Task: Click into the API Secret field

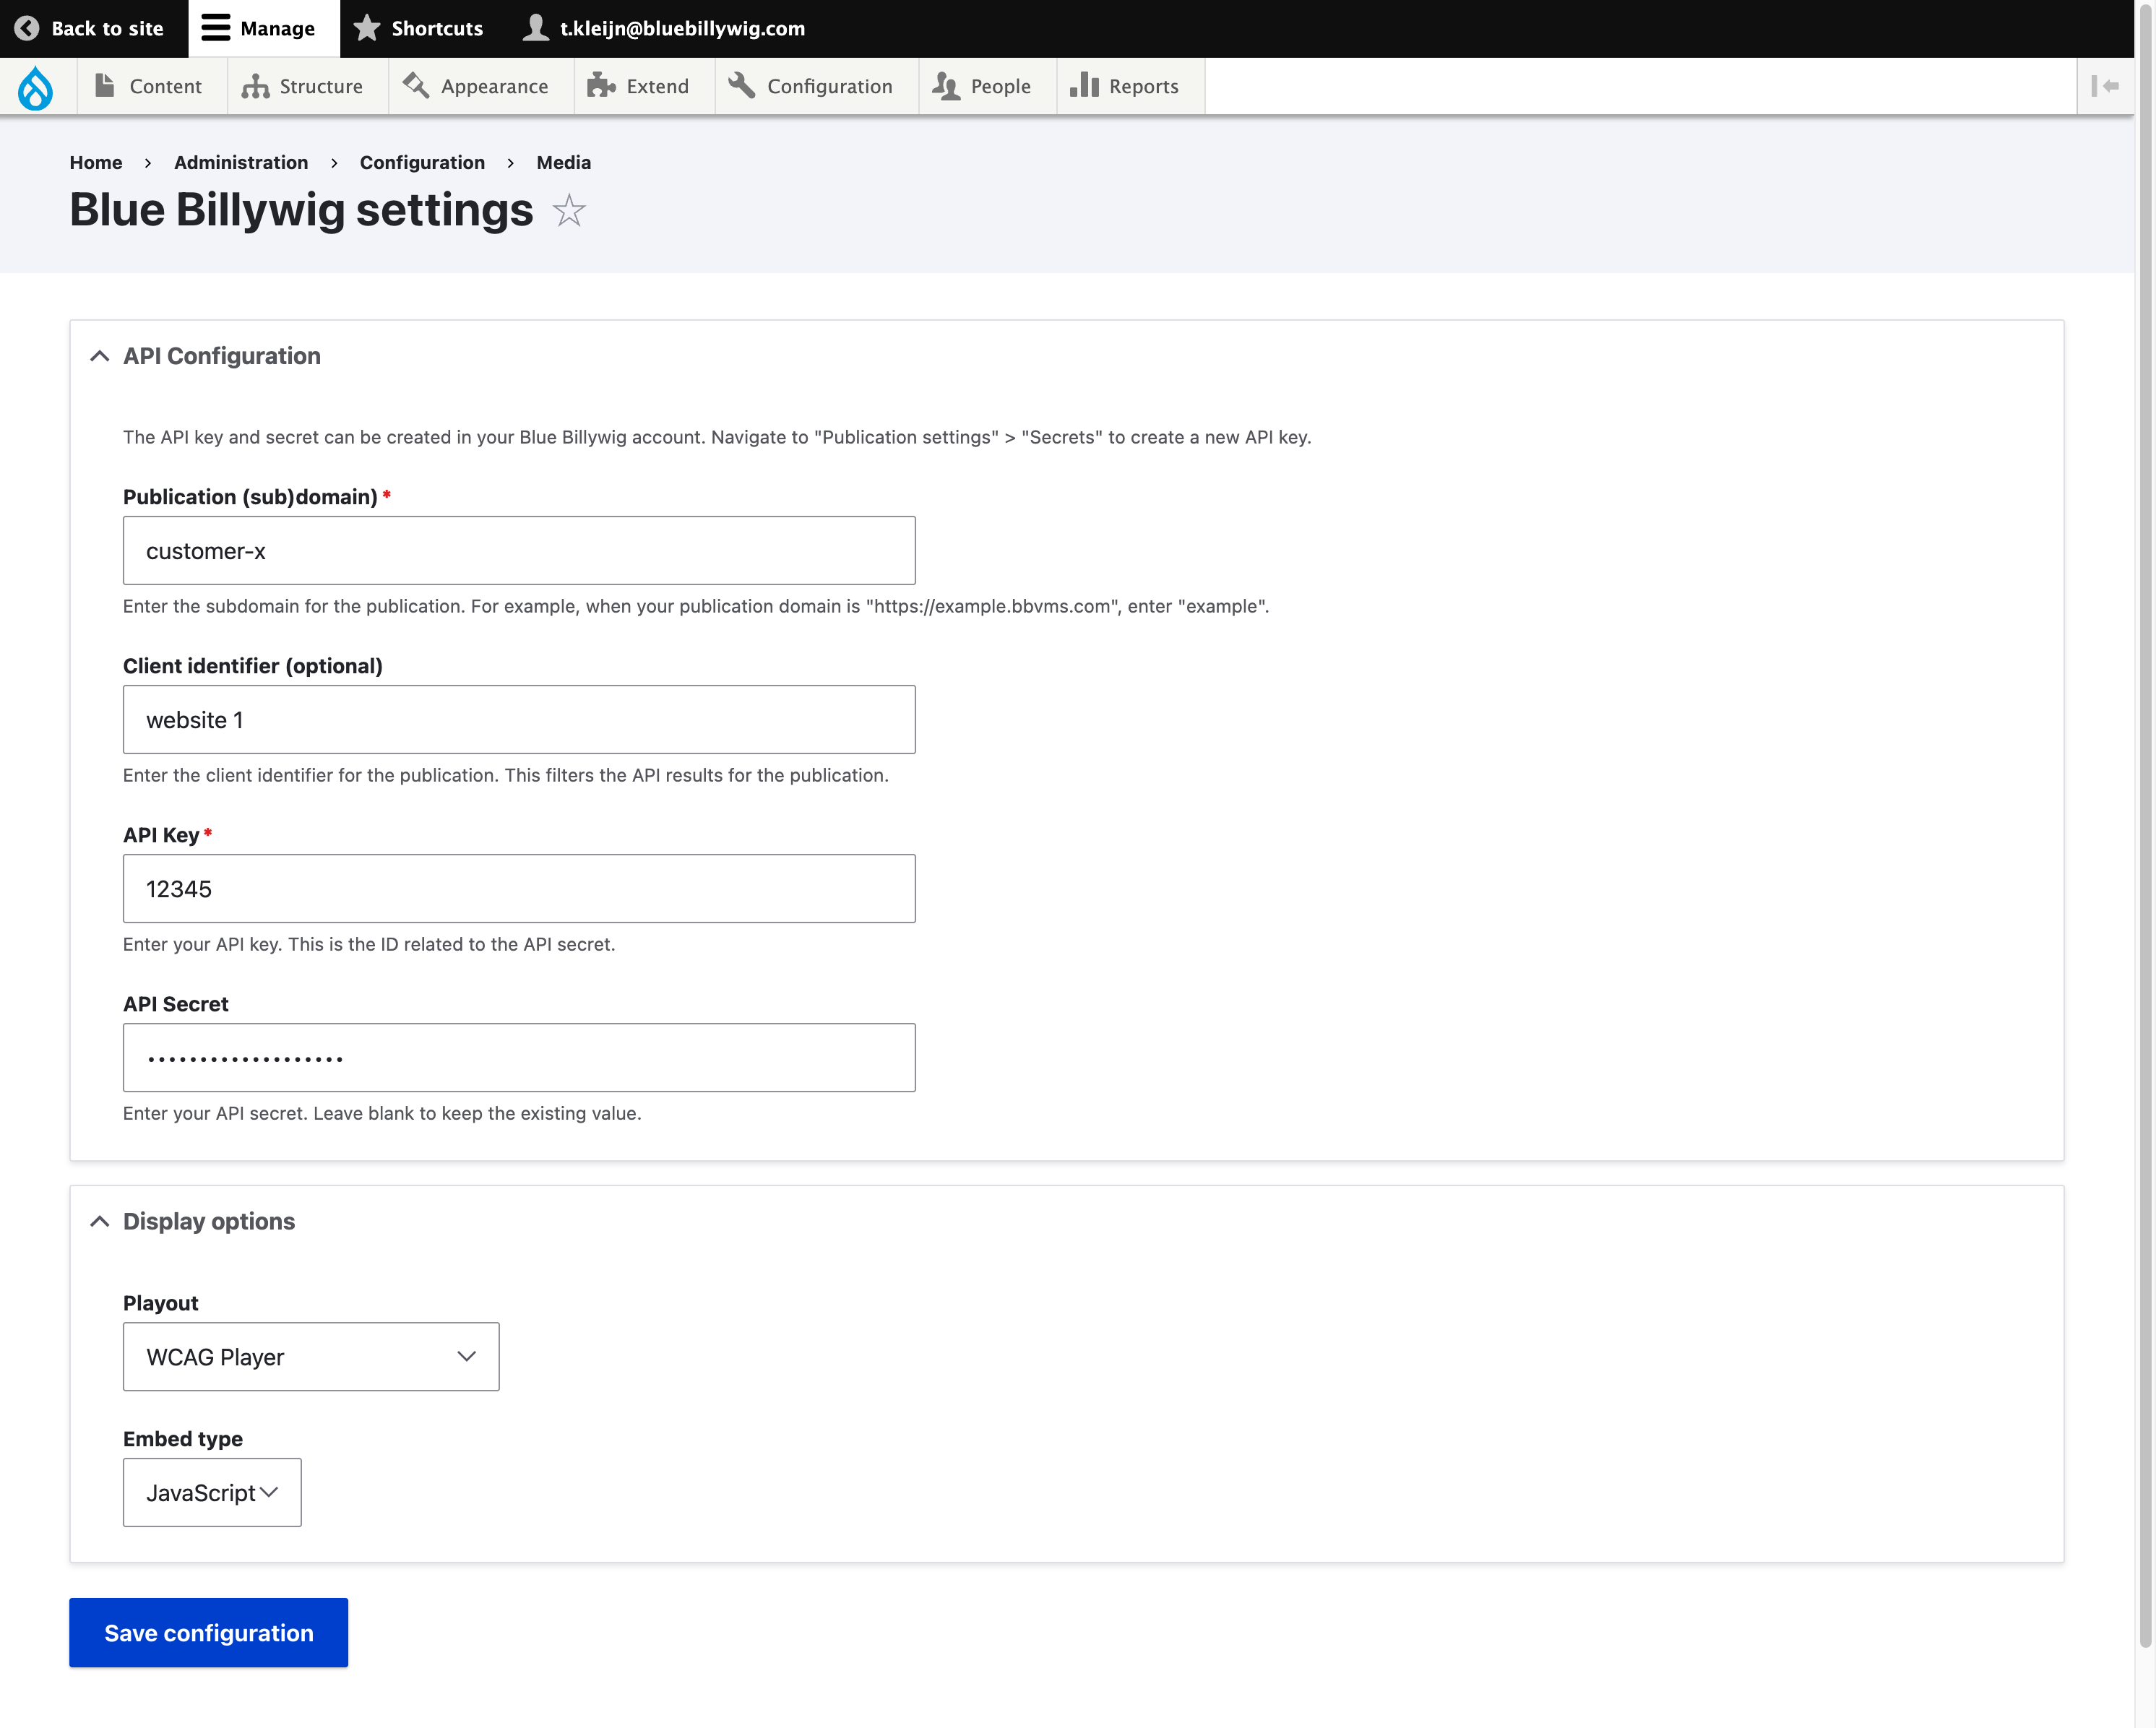Action: pyautogui.click(x=519, y=1057)
